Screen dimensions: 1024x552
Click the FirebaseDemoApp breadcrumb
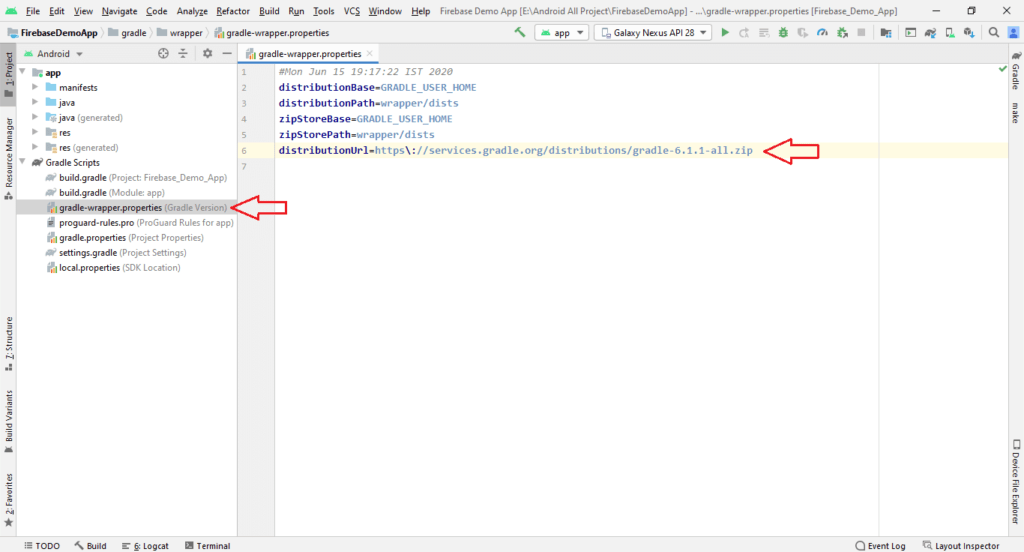[x=52, y=33]
